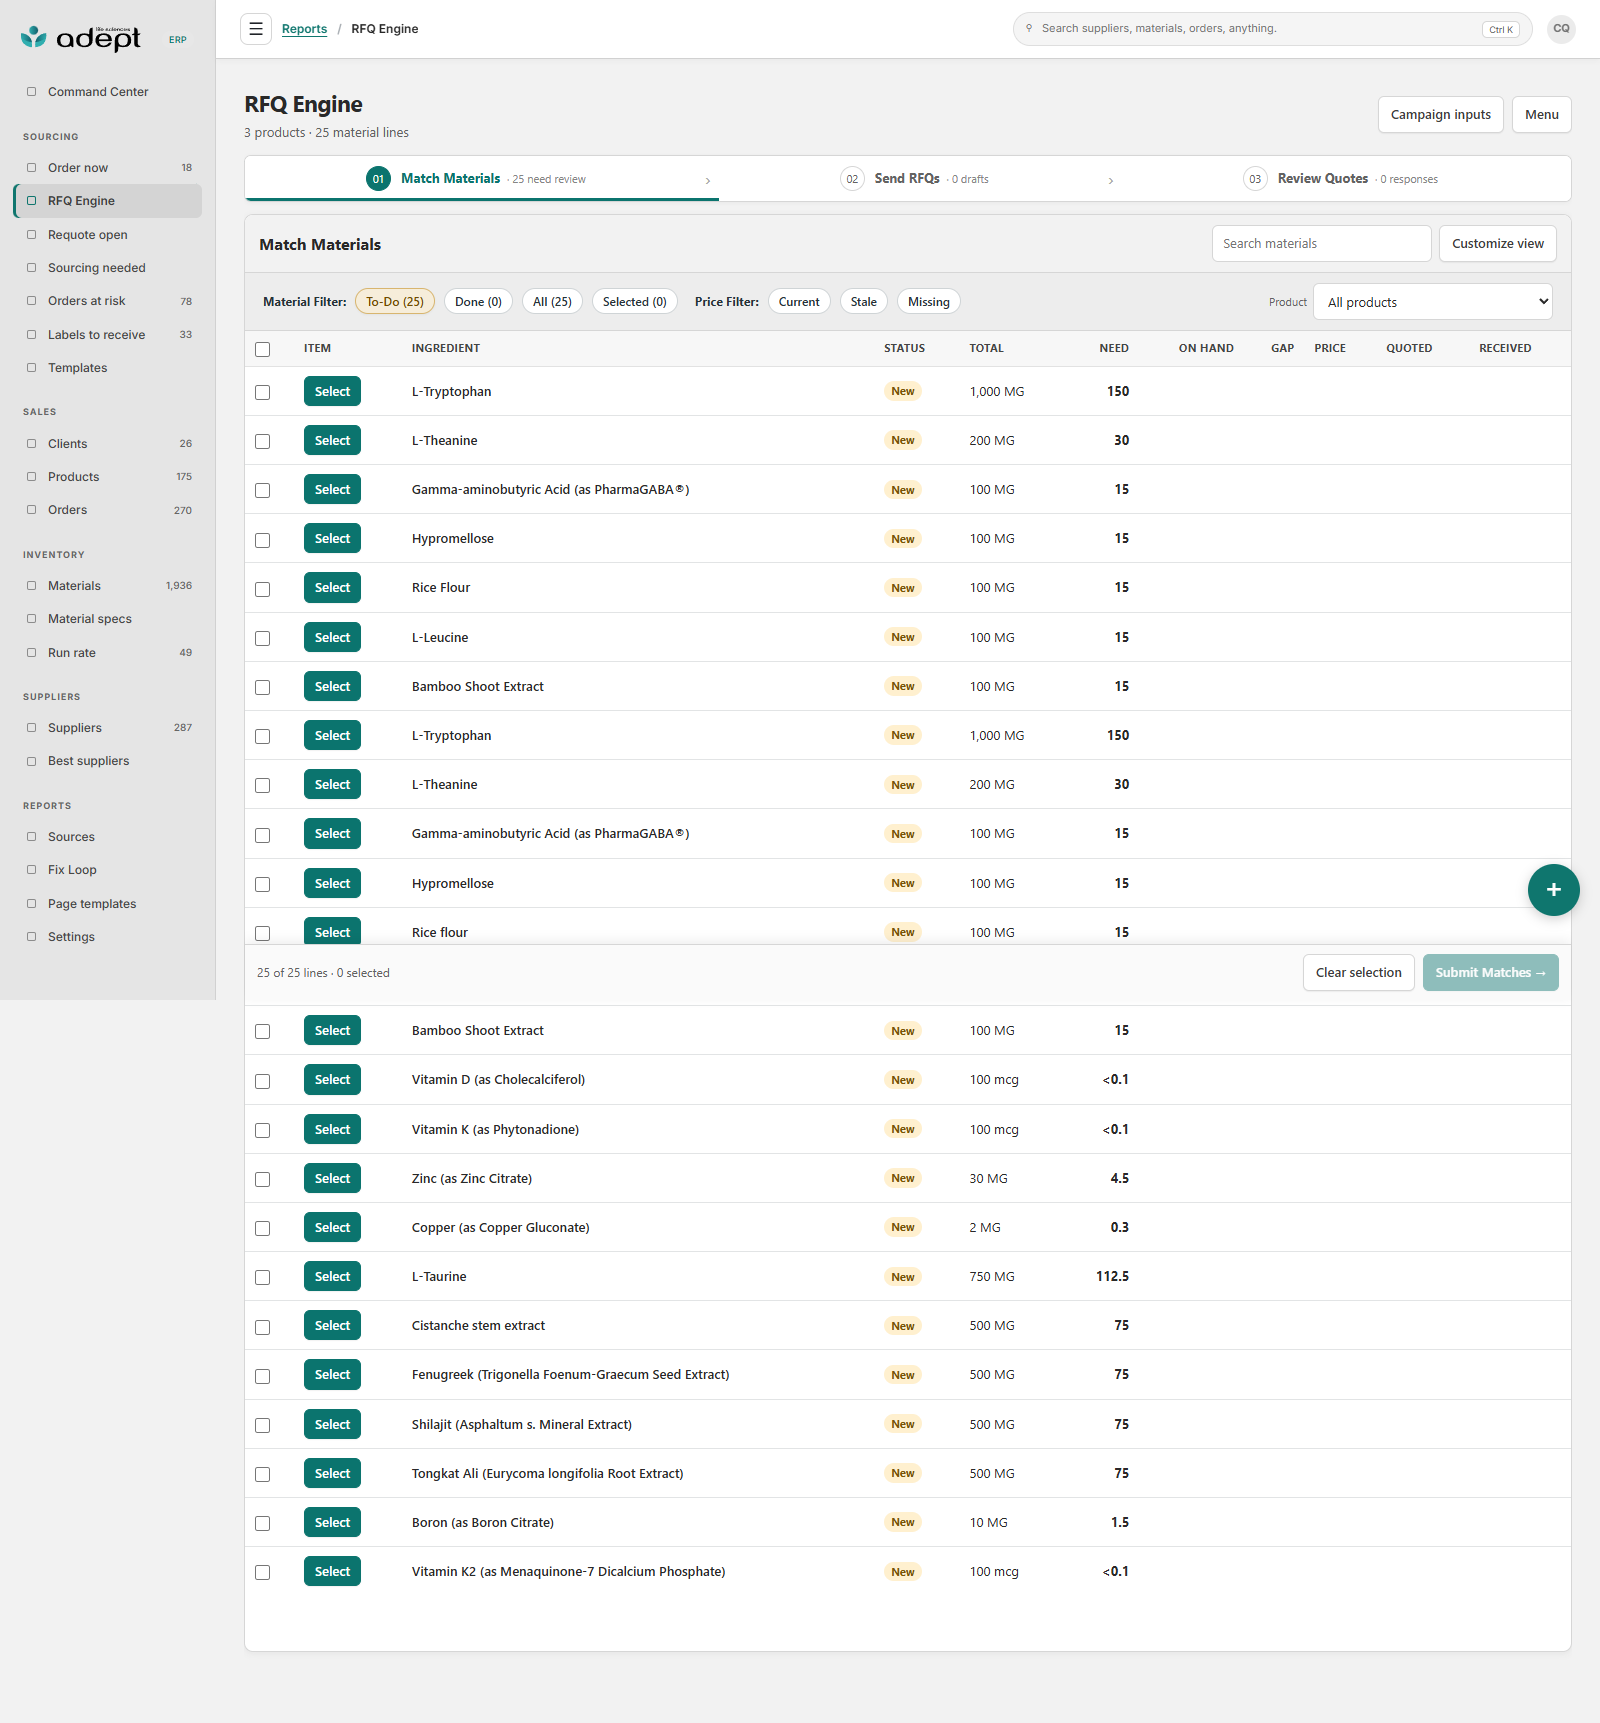Toggle the hamburger sidebar menu icon
This screenshot has width=1600, height=1723.
pos(256,29)
